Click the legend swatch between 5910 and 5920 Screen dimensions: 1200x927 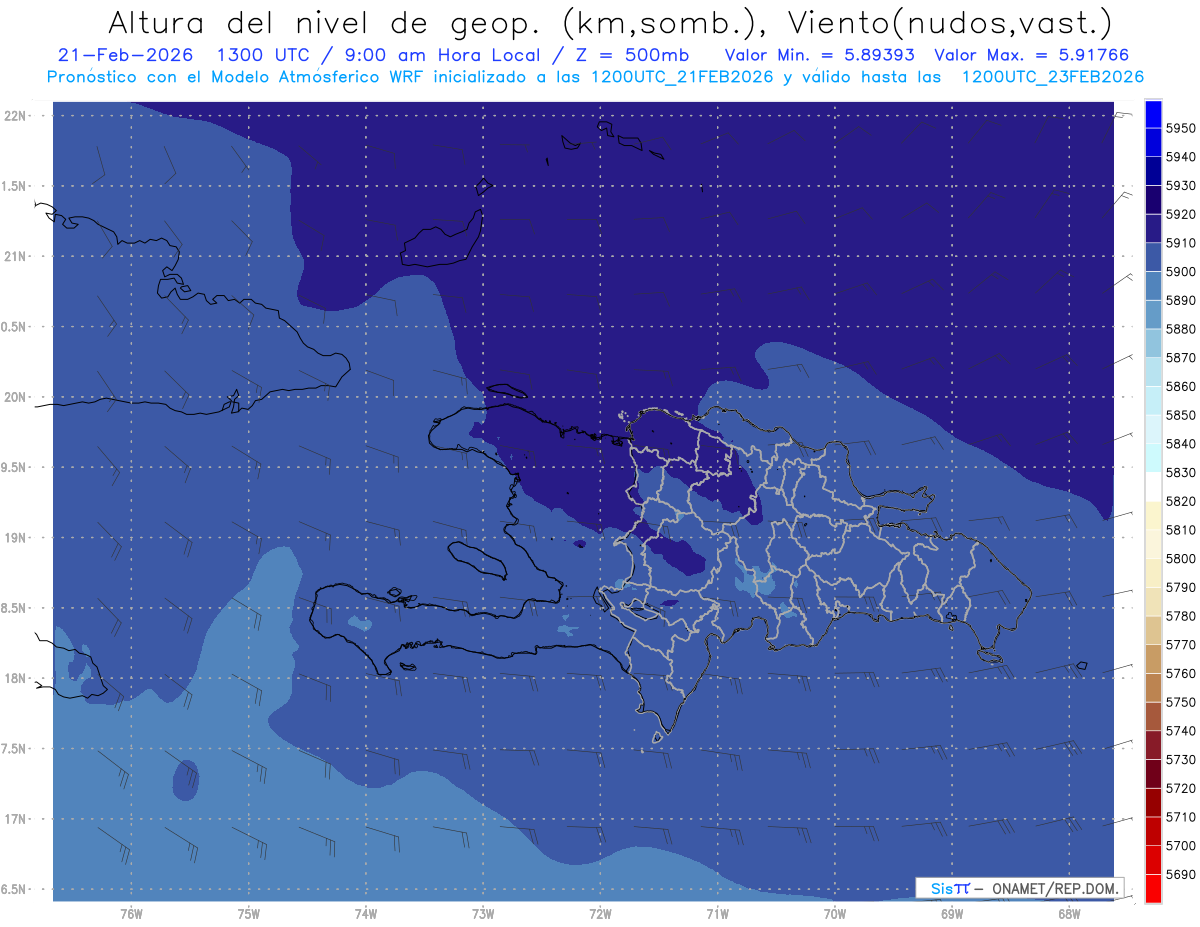tap(1153, 229)
